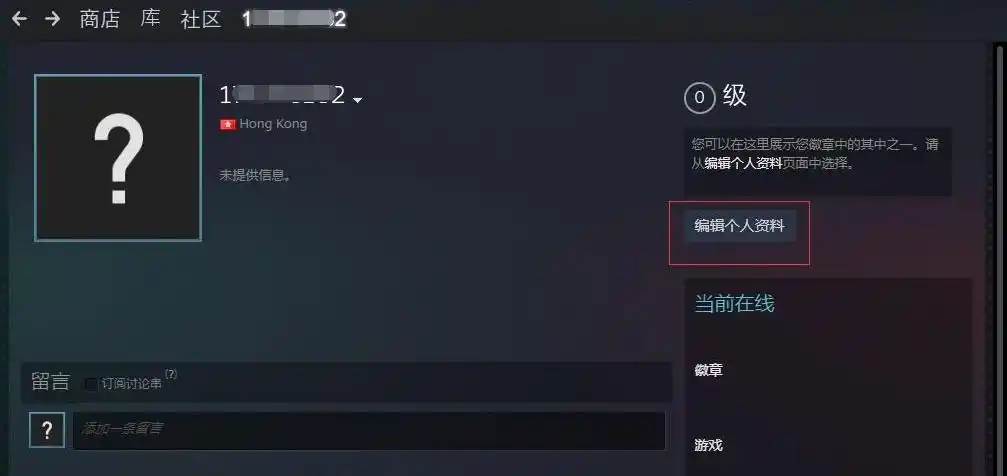Image resolution: width=1007 pixels, height=476 pixels.
Task: Enable the 订阅讨论串 checkbox
Action: point(91,384)
